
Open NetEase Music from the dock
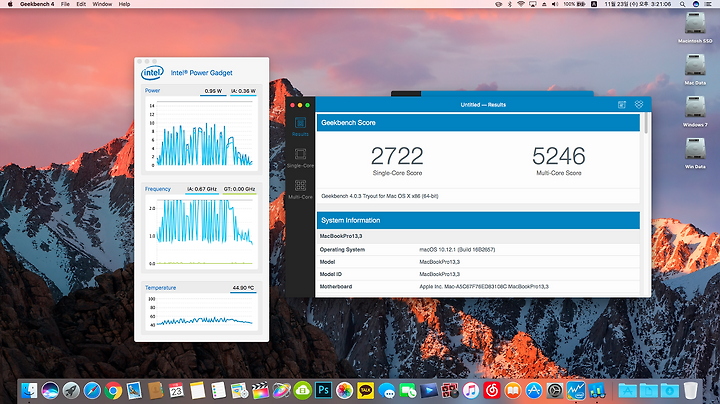492,391
